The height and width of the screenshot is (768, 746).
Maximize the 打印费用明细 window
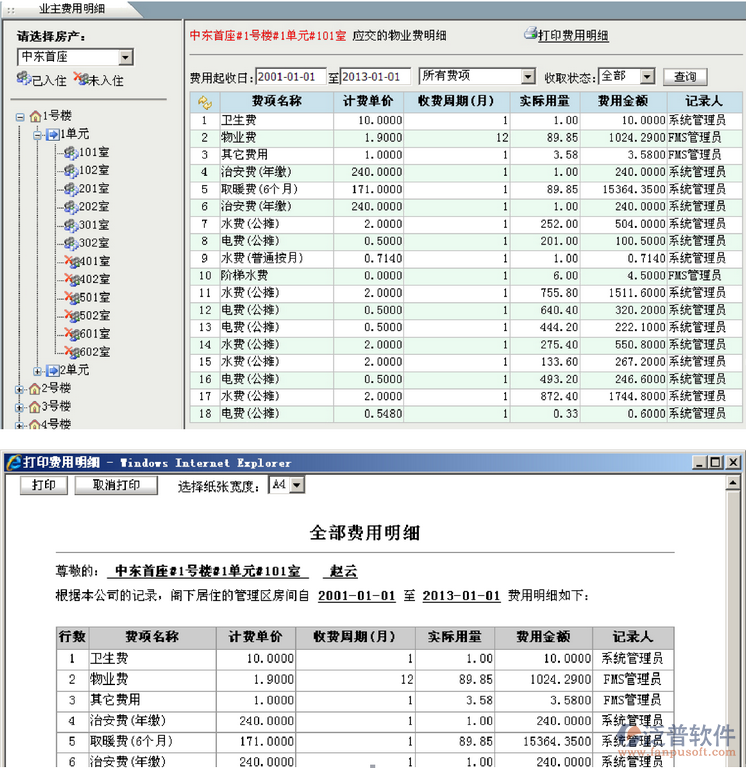pos(716,462)
